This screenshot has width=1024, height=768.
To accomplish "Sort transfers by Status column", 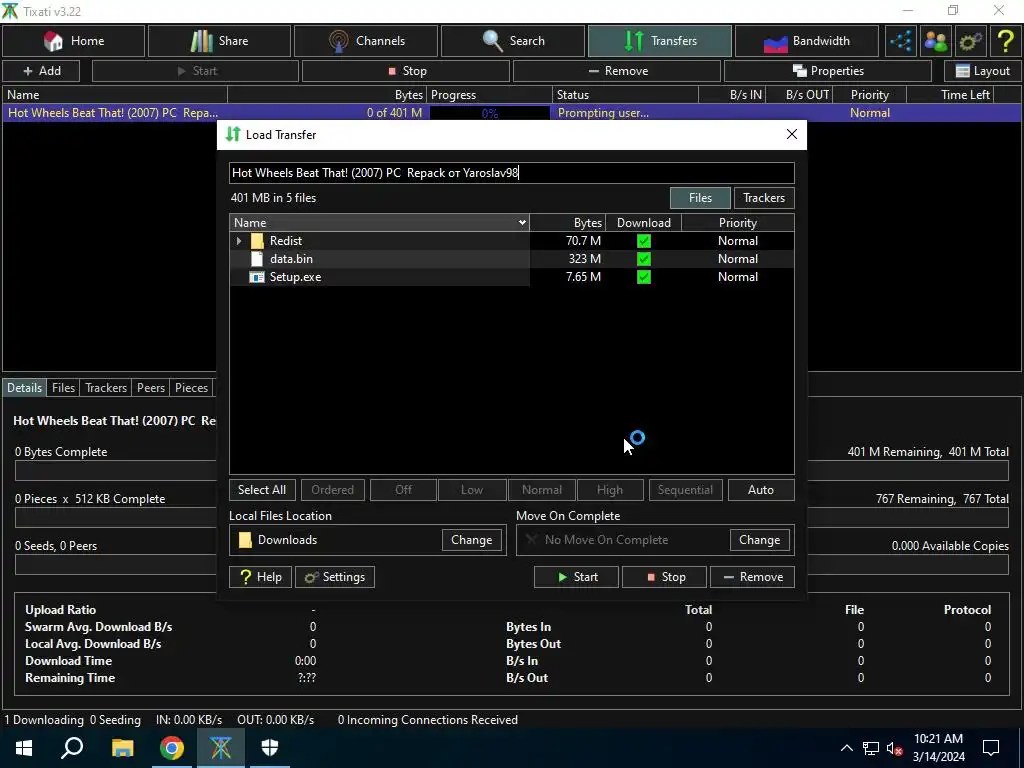I will click(626, 95).
